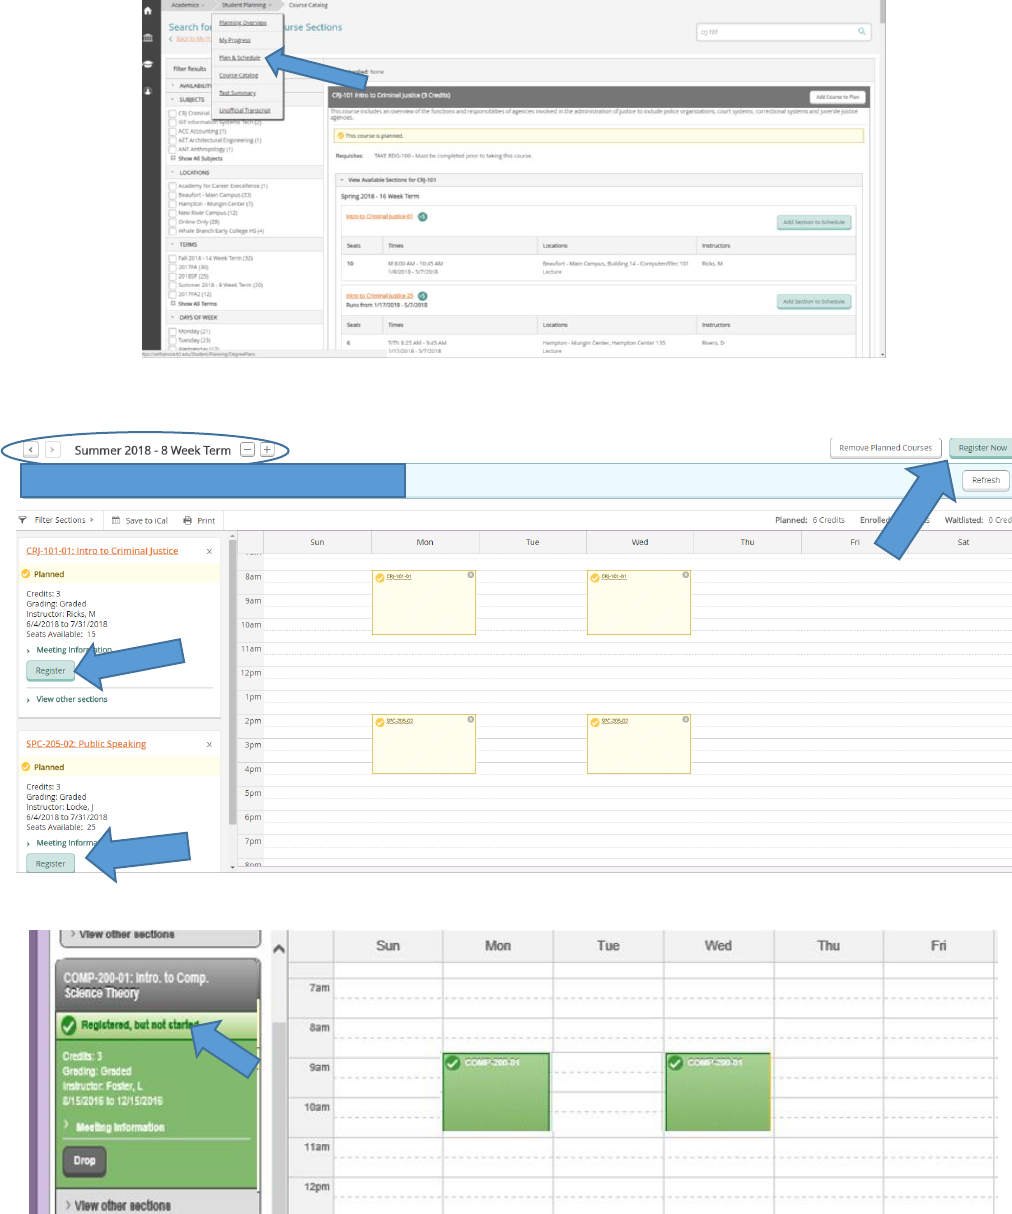The image size is (1012, 1214).
Task: Go to next term using right arrow
Action: (53, 450)
